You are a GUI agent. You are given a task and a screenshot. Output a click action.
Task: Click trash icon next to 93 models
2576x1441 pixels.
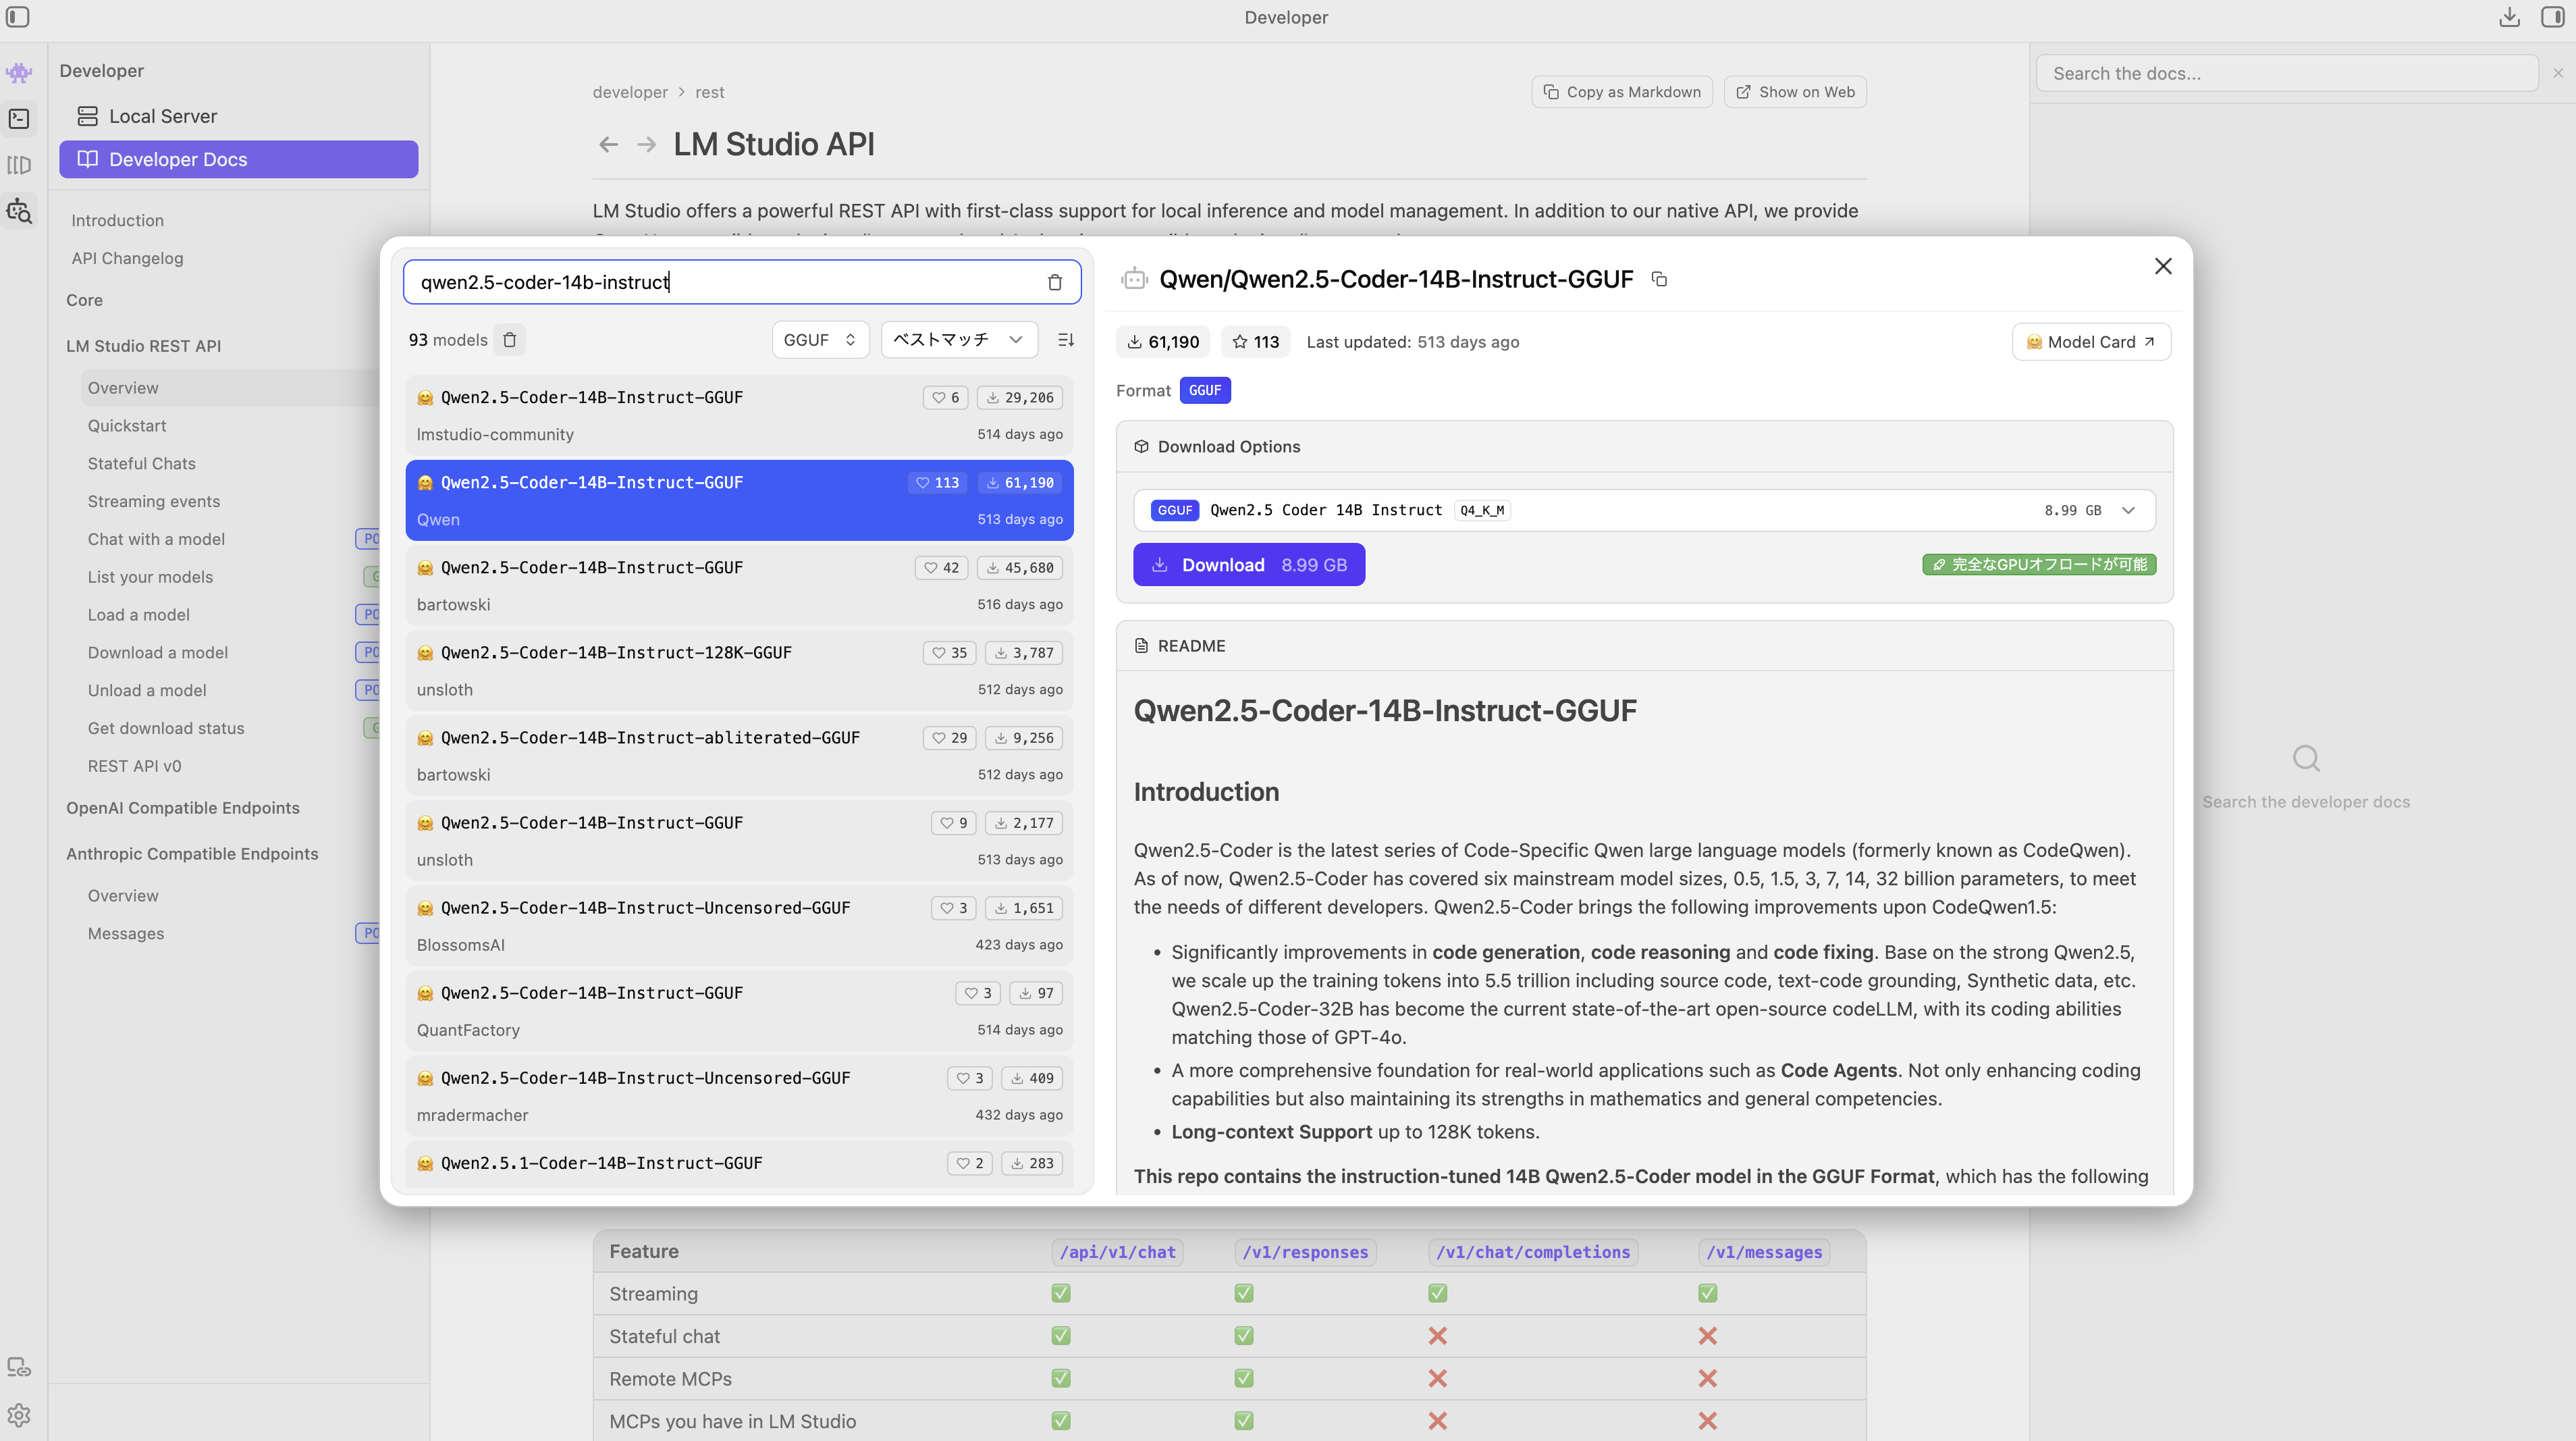(510, 340)
